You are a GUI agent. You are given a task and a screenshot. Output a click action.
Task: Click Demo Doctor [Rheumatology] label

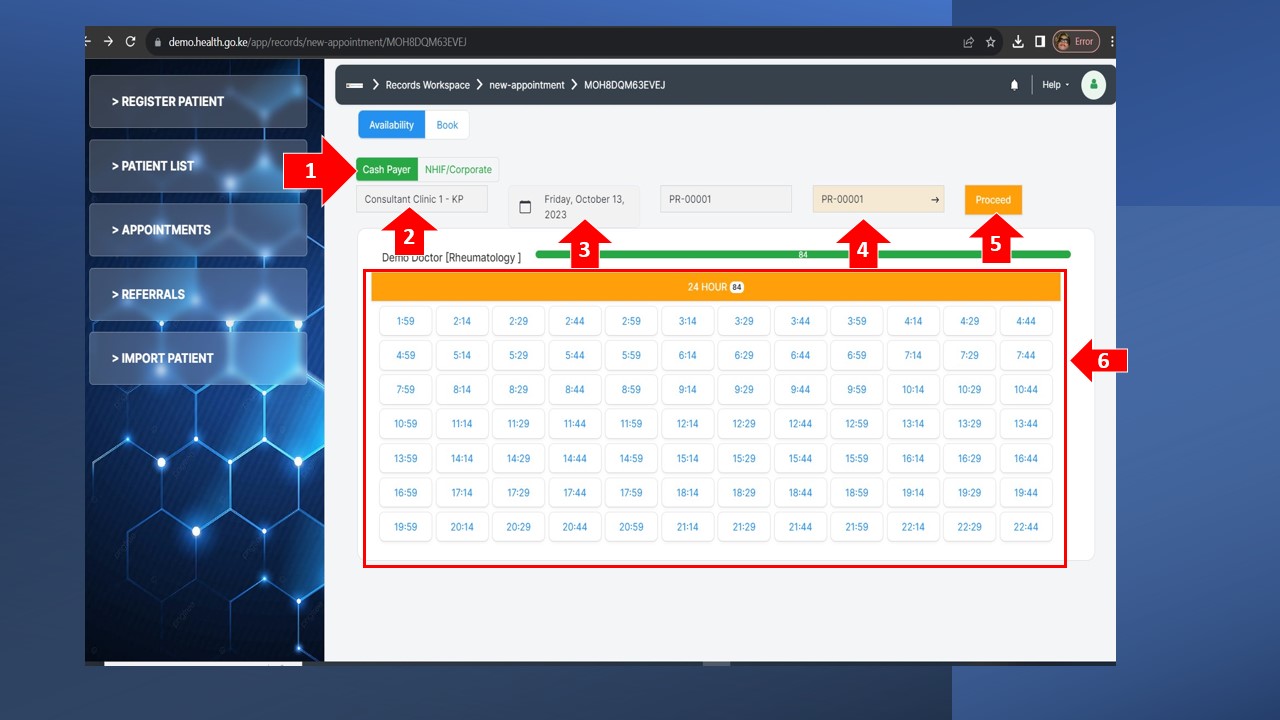(451, 258)
